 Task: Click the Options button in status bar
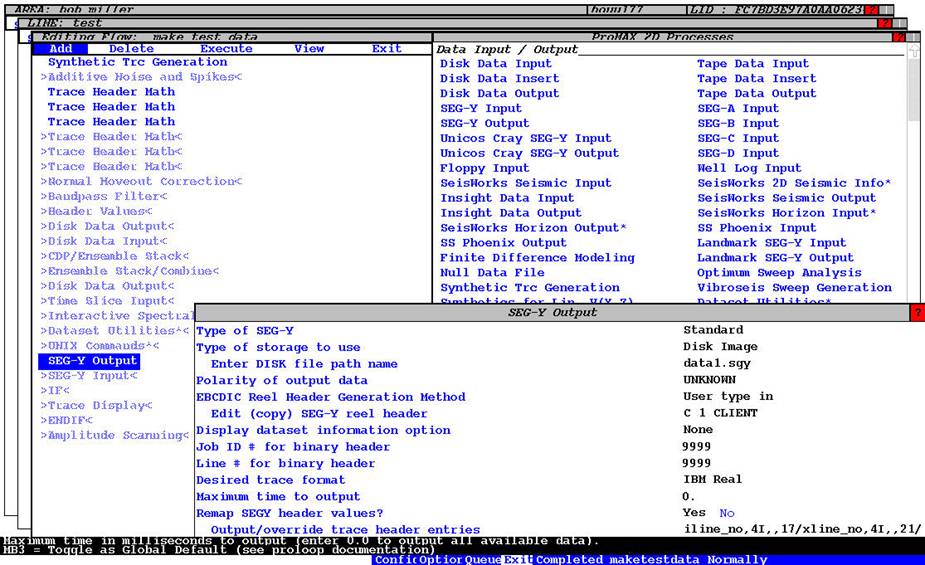coord(441,559)
